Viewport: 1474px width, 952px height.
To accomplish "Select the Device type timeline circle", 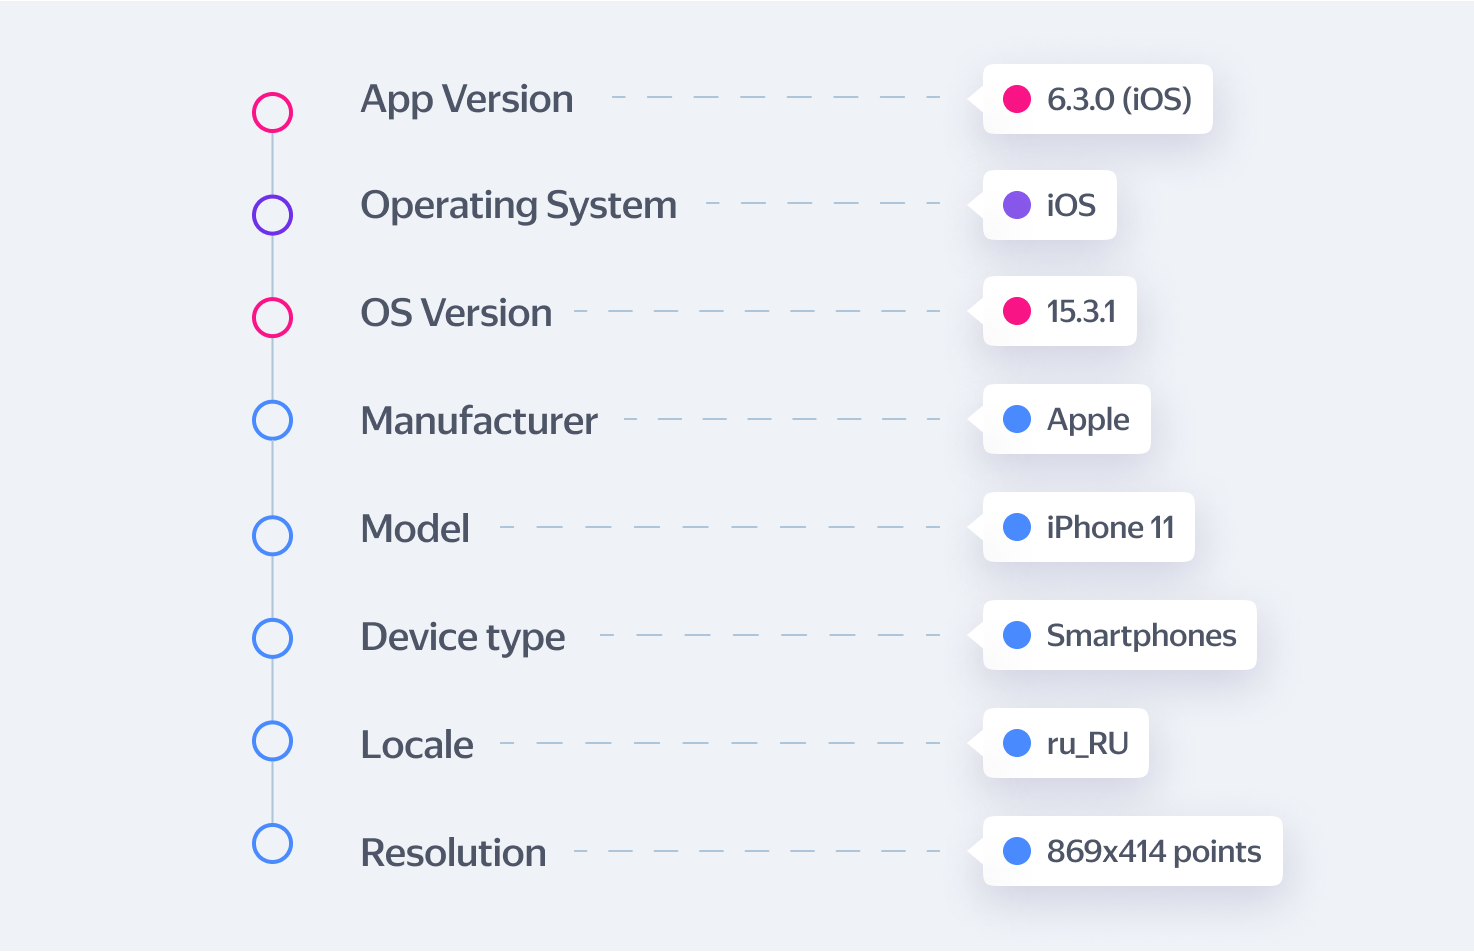I will tap(272, 638).
